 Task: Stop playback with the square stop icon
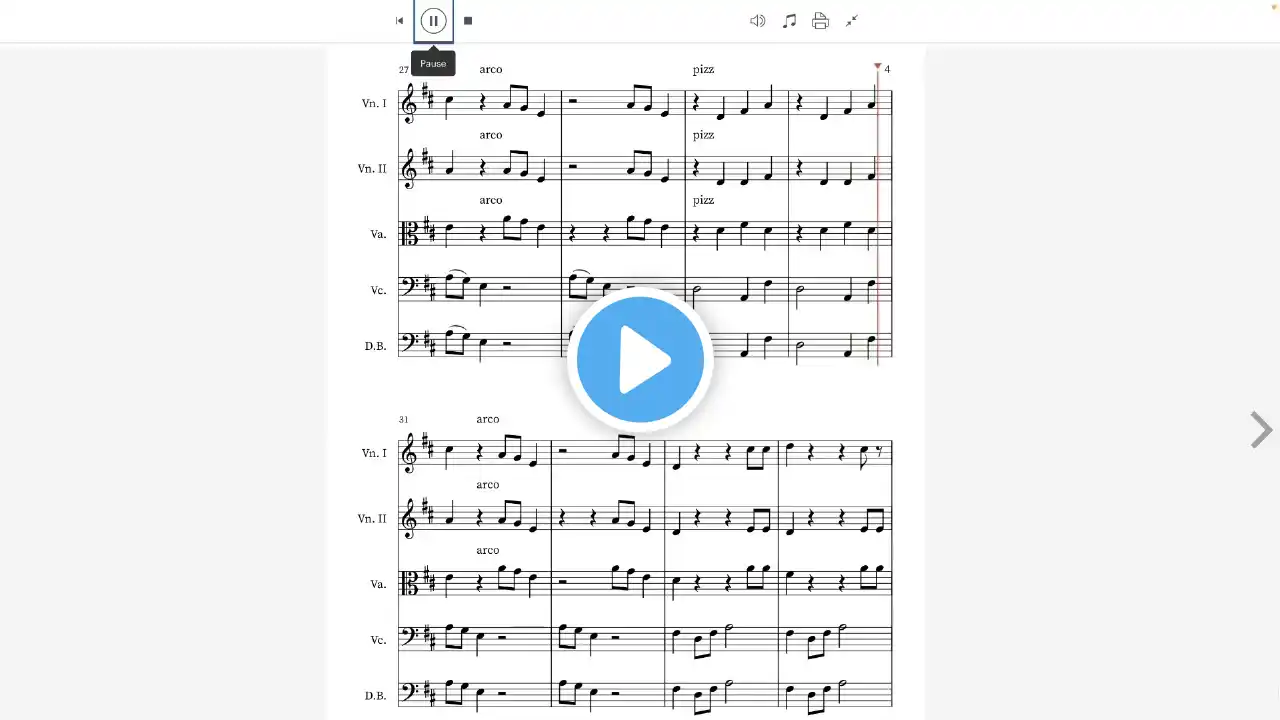pos(468,21)
